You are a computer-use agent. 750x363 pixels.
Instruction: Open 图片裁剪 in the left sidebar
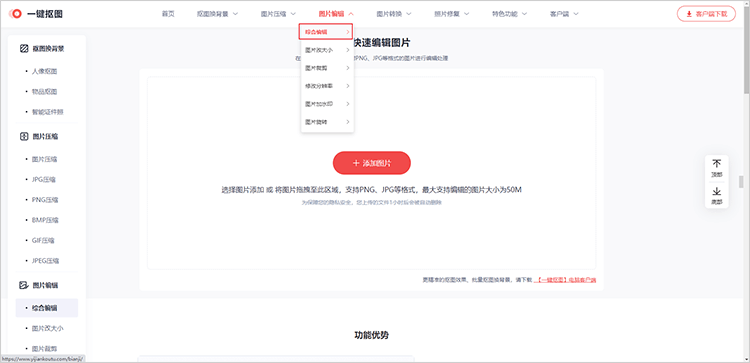click(x=44, y=349)
